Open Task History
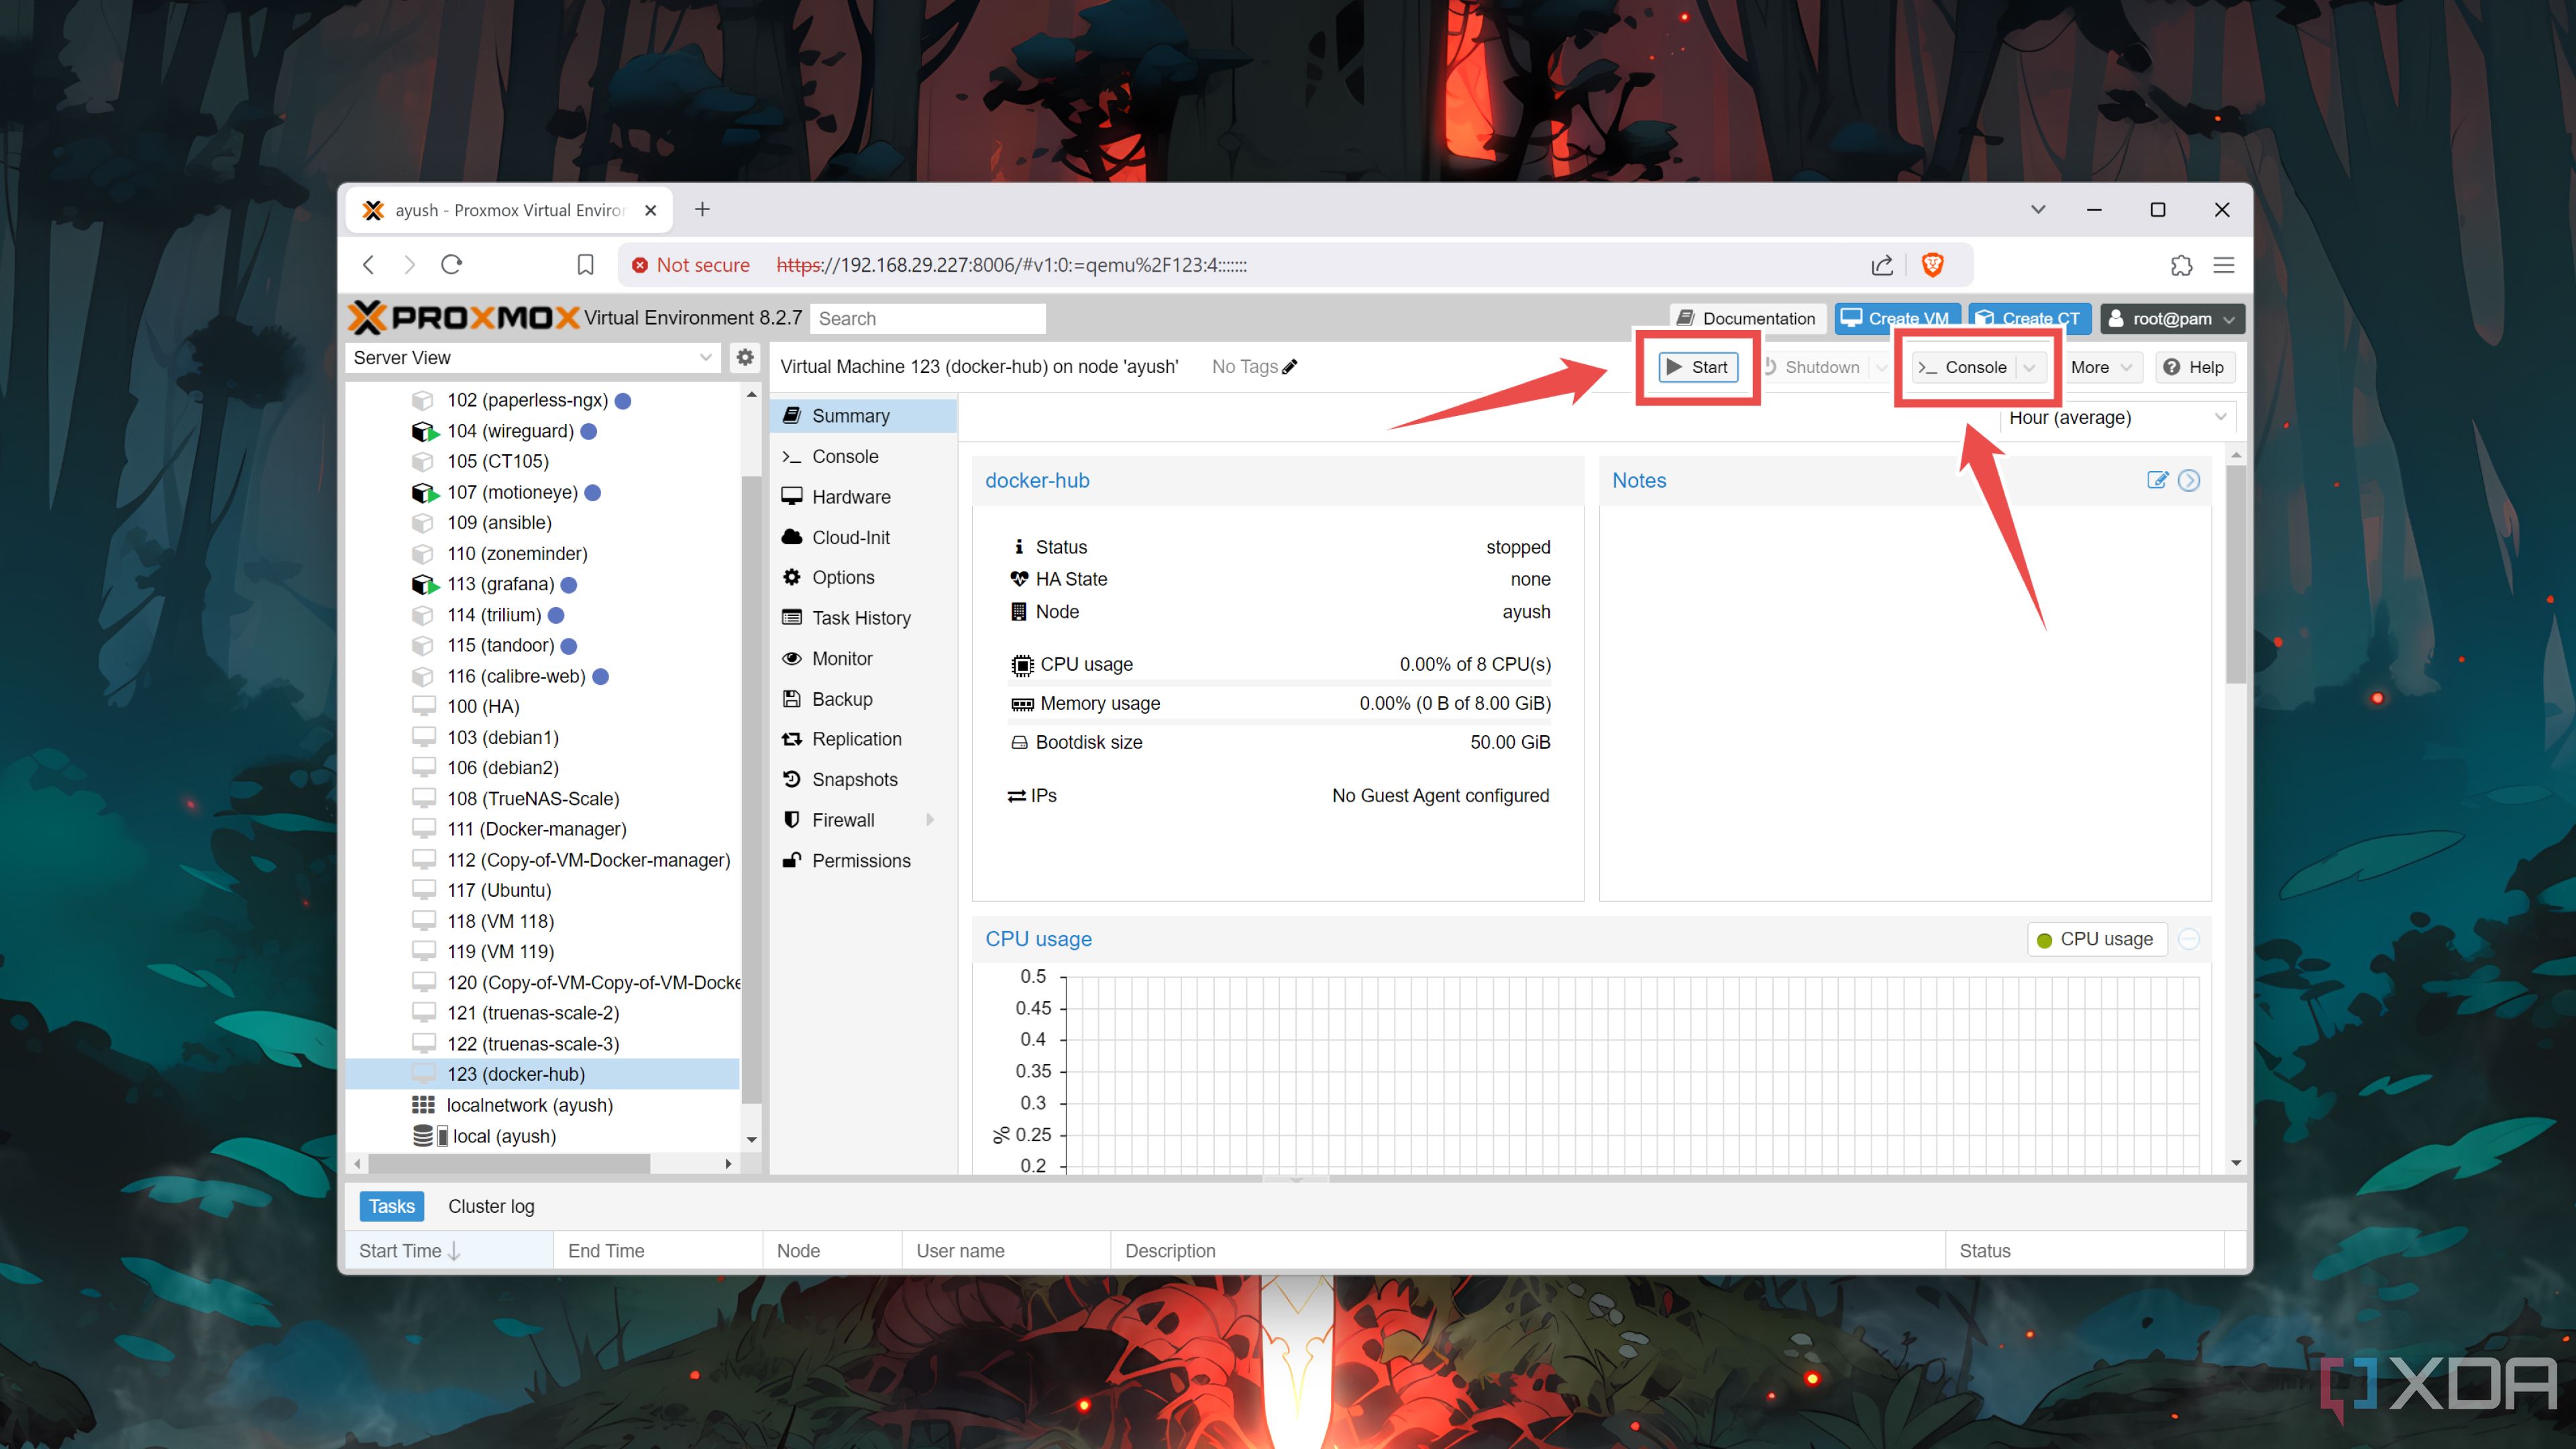2576x1449 pixels. [863, 618]
